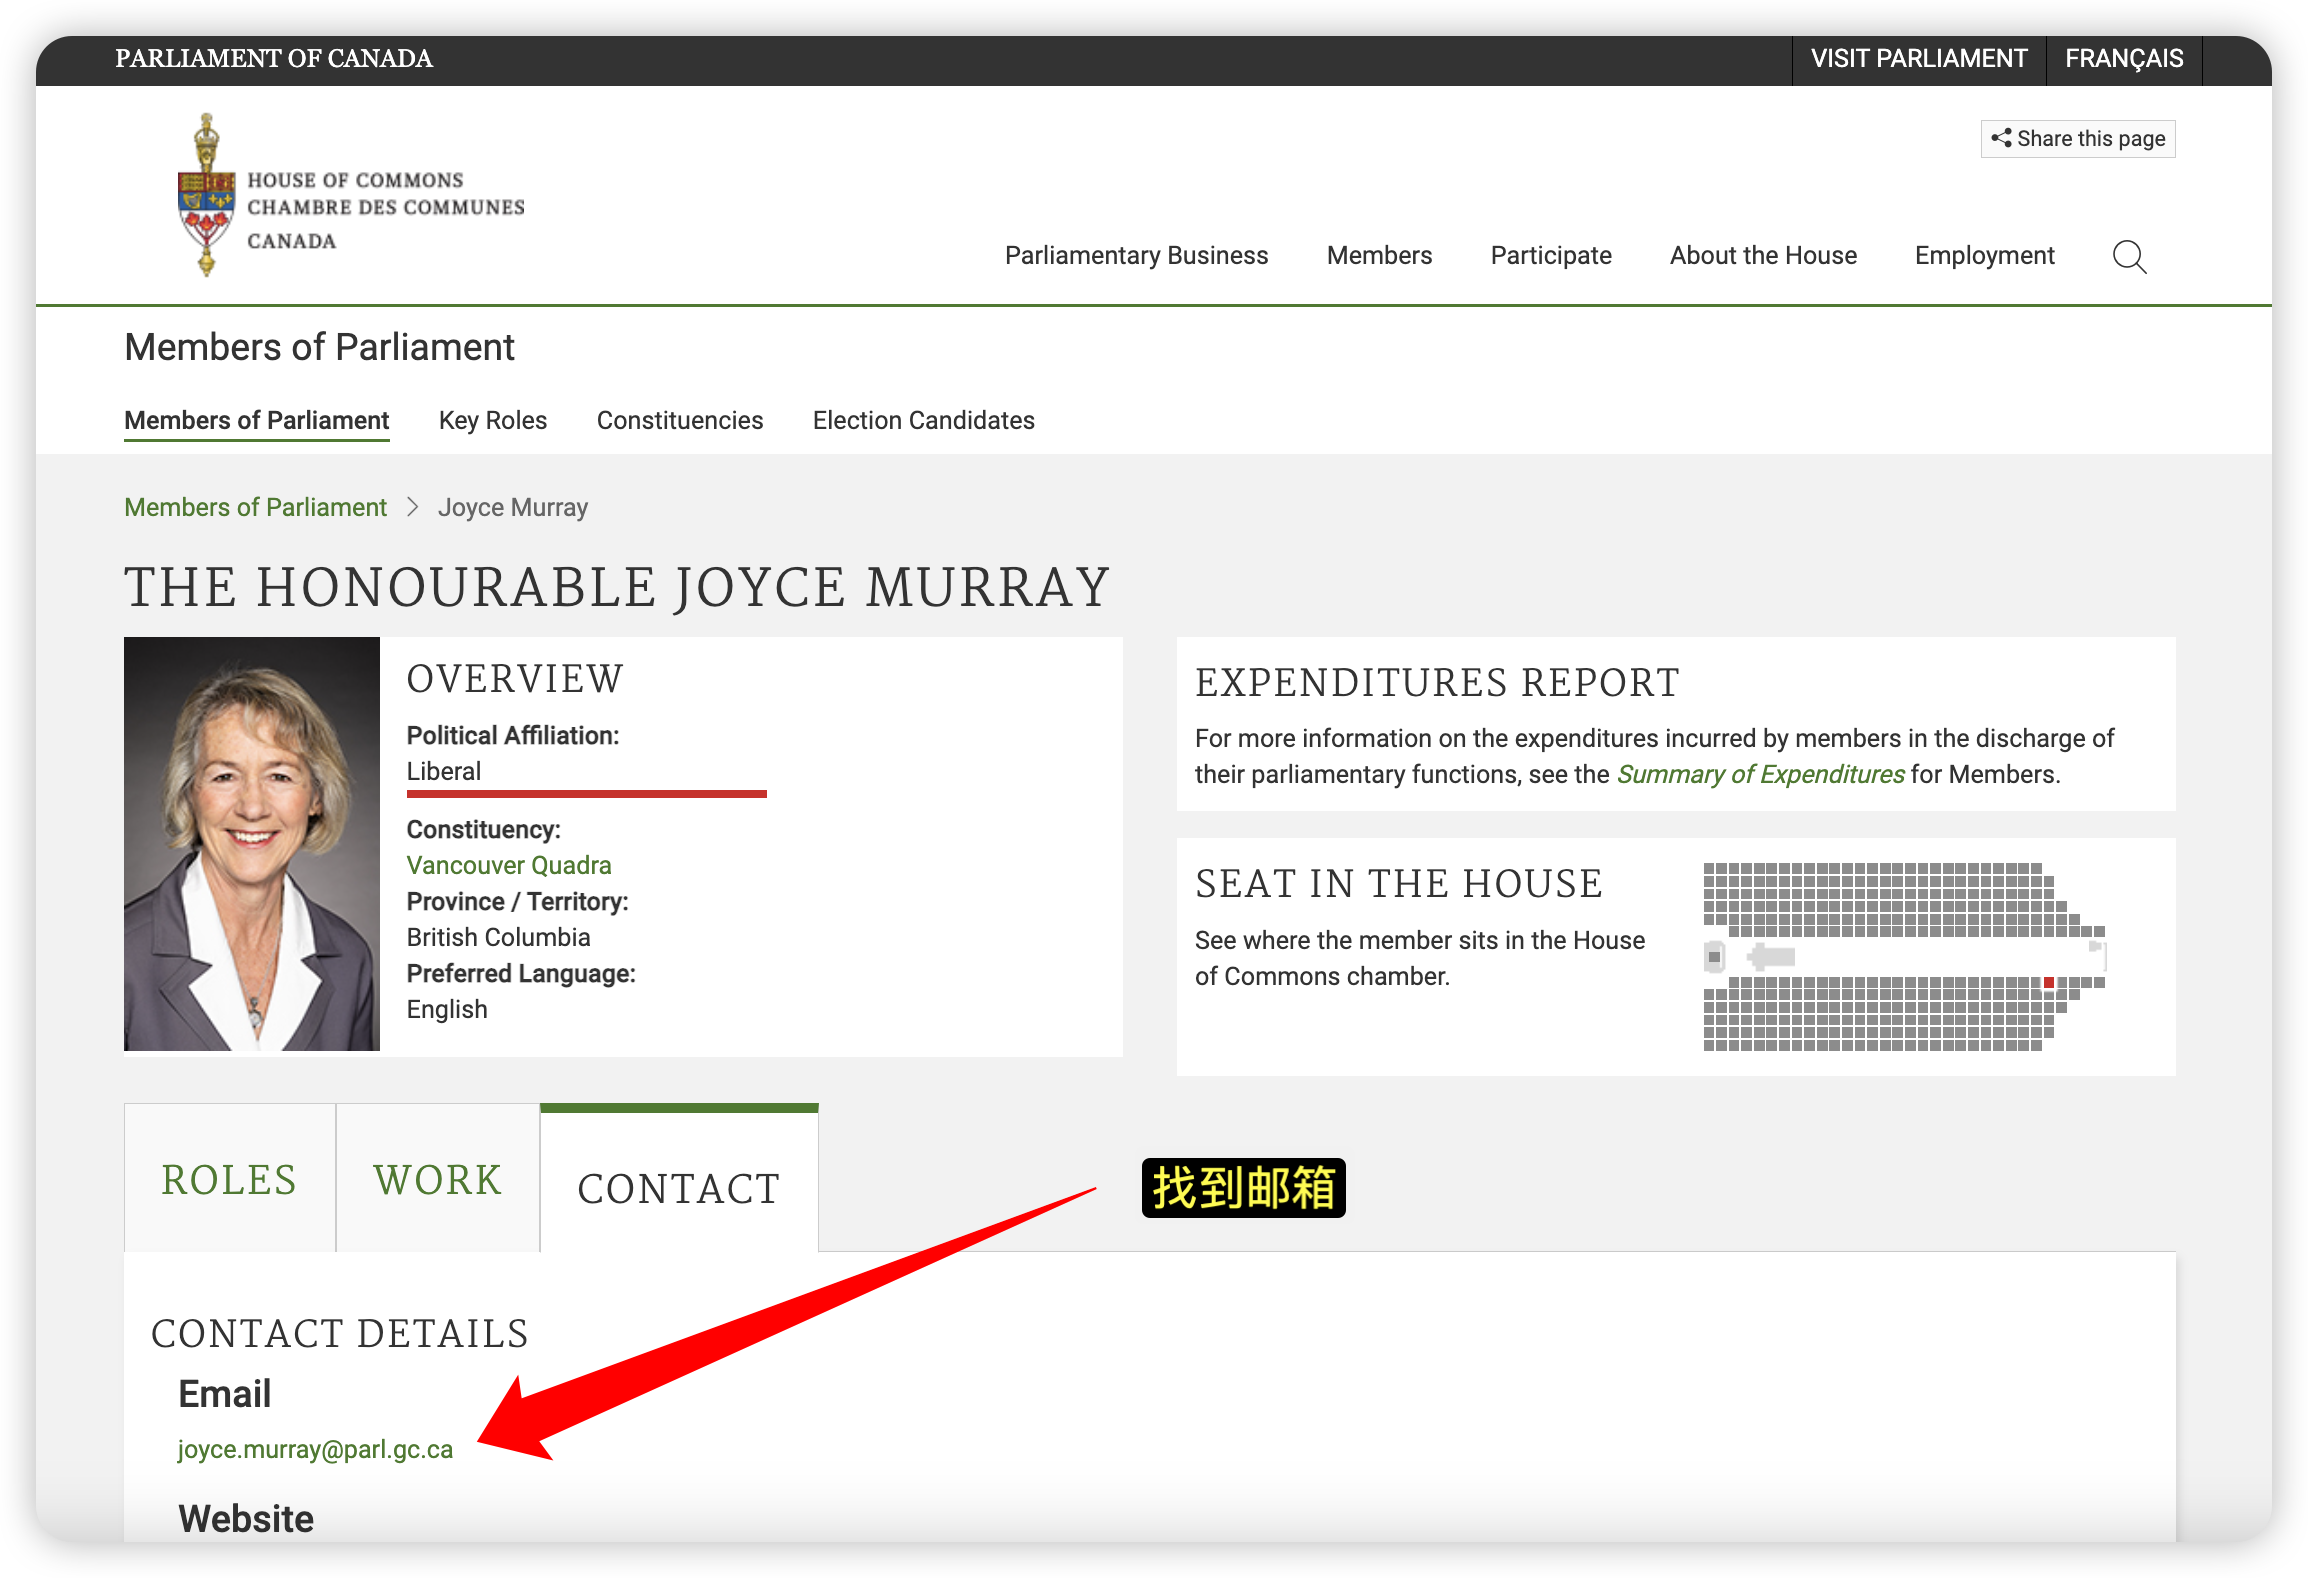Open About the House menu
2308x1578 pixels.
pyautogui.click(x=1763, y=256)
